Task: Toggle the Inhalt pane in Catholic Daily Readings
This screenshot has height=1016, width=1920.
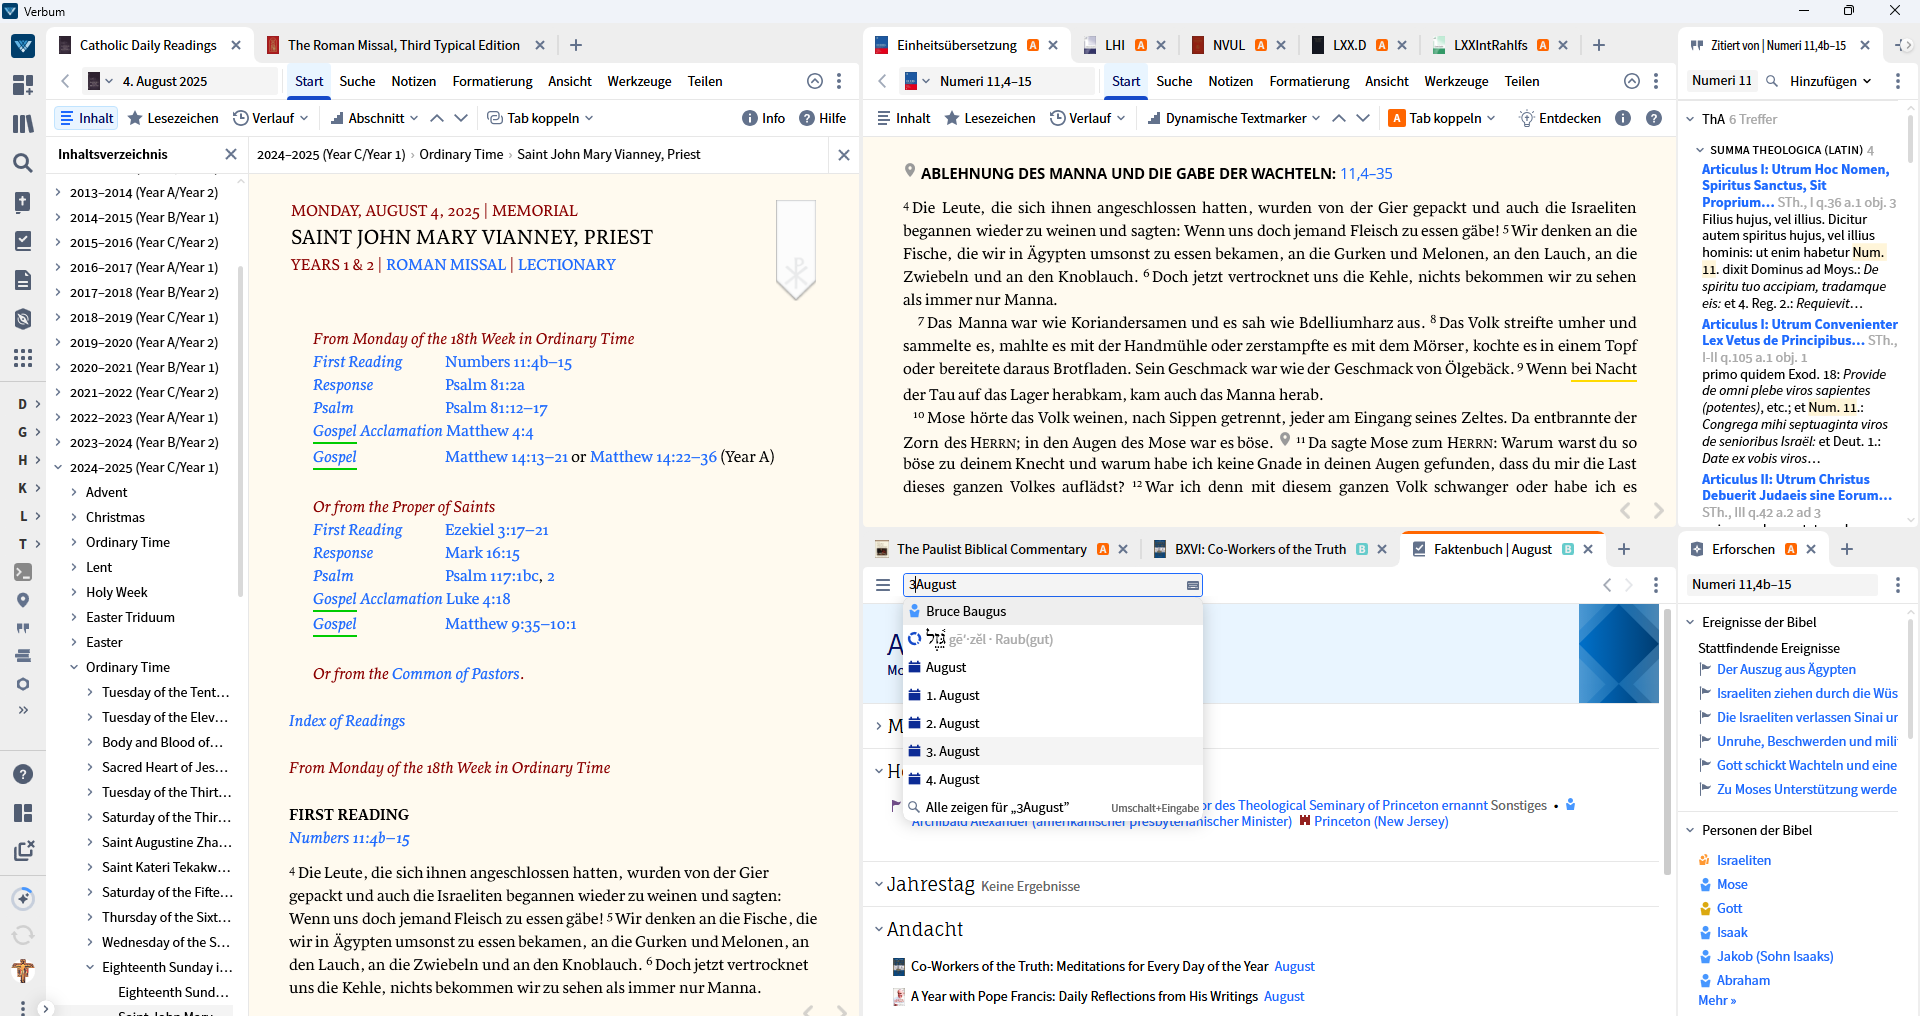Action: tap(87, 118)
